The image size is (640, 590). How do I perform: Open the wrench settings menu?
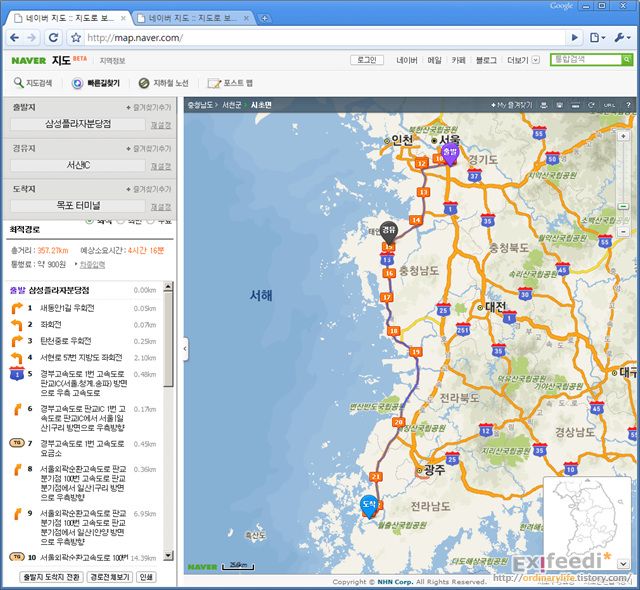point(622,38)
